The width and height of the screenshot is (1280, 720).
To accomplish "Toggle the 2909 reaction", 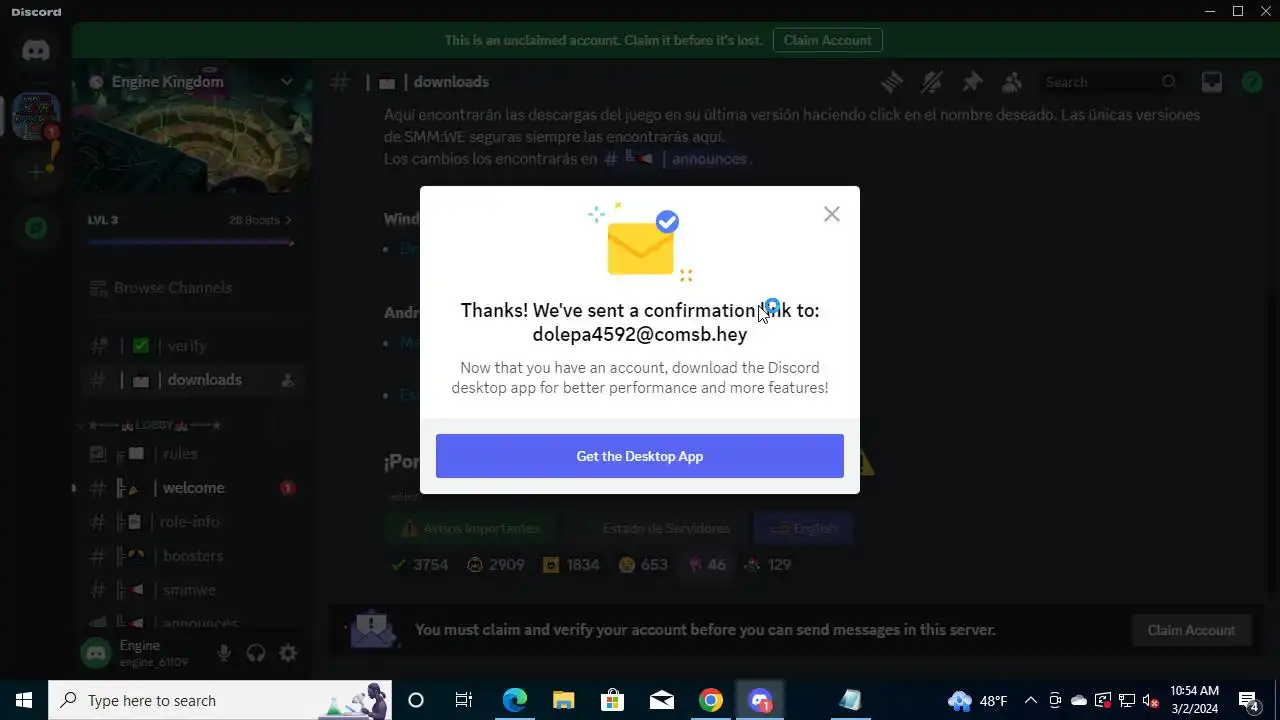I will (x=496, y=565).
